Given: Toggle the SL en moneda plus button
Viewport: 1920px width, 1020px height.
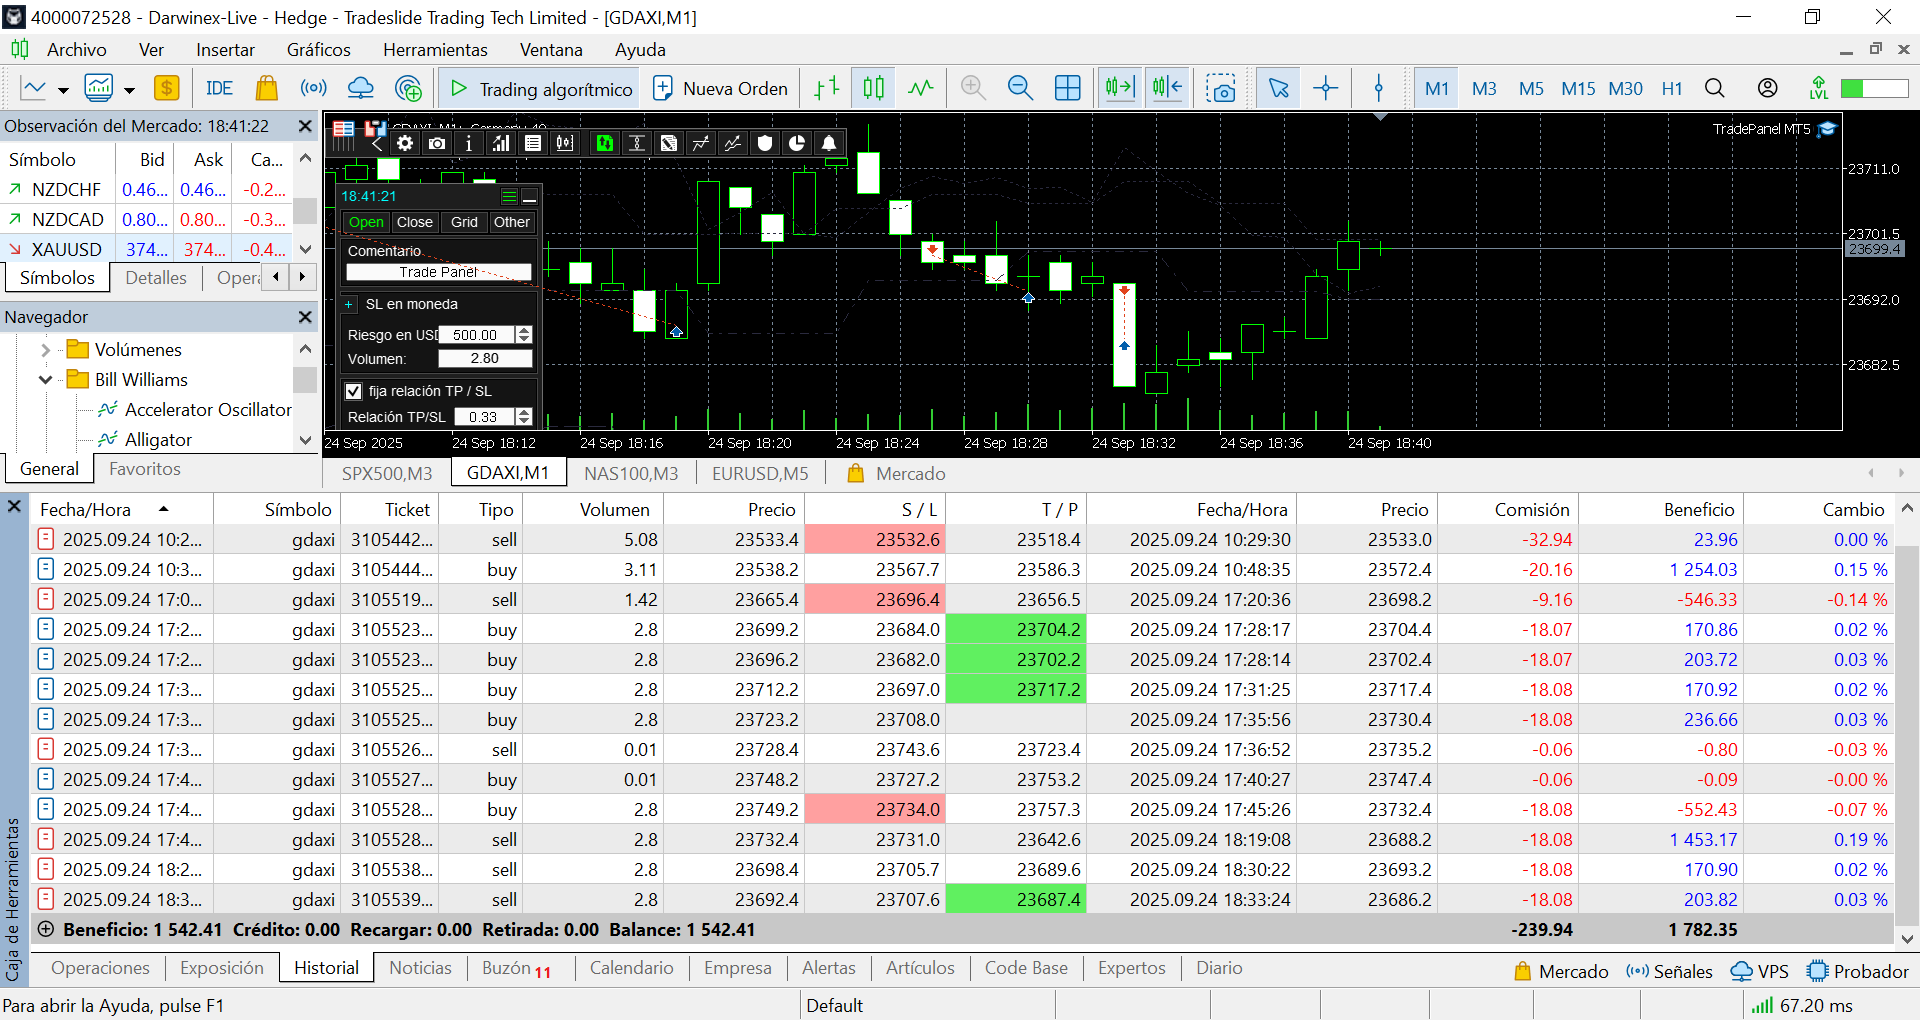Looking at the screenshot, I should point(349,304).
